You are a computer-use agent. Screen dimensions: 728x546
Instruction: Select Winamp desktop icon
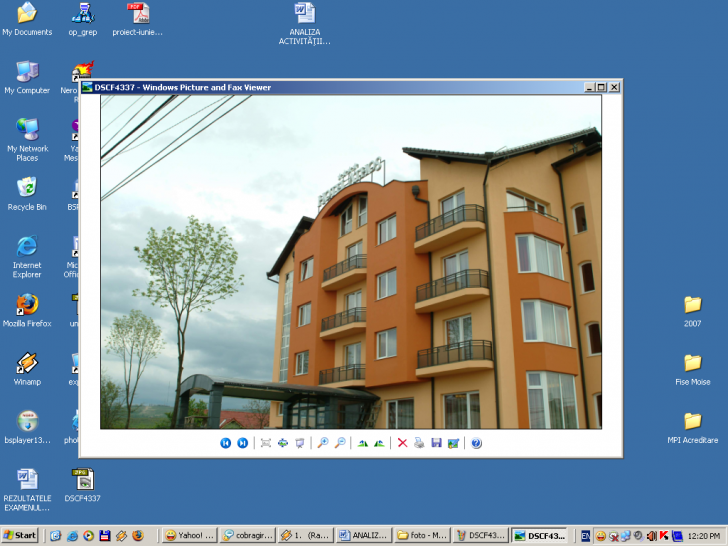27,369
